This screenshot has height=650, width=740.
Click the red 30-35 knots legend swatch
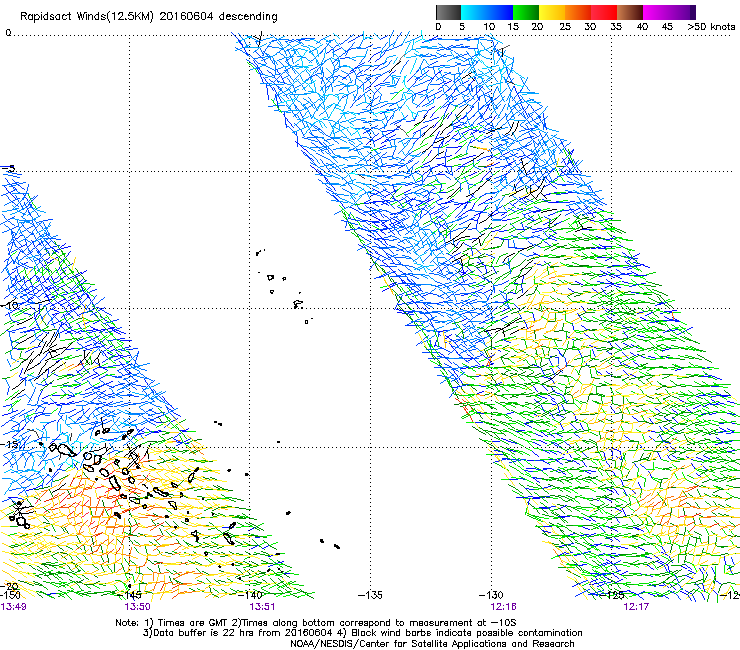point(604,12)
